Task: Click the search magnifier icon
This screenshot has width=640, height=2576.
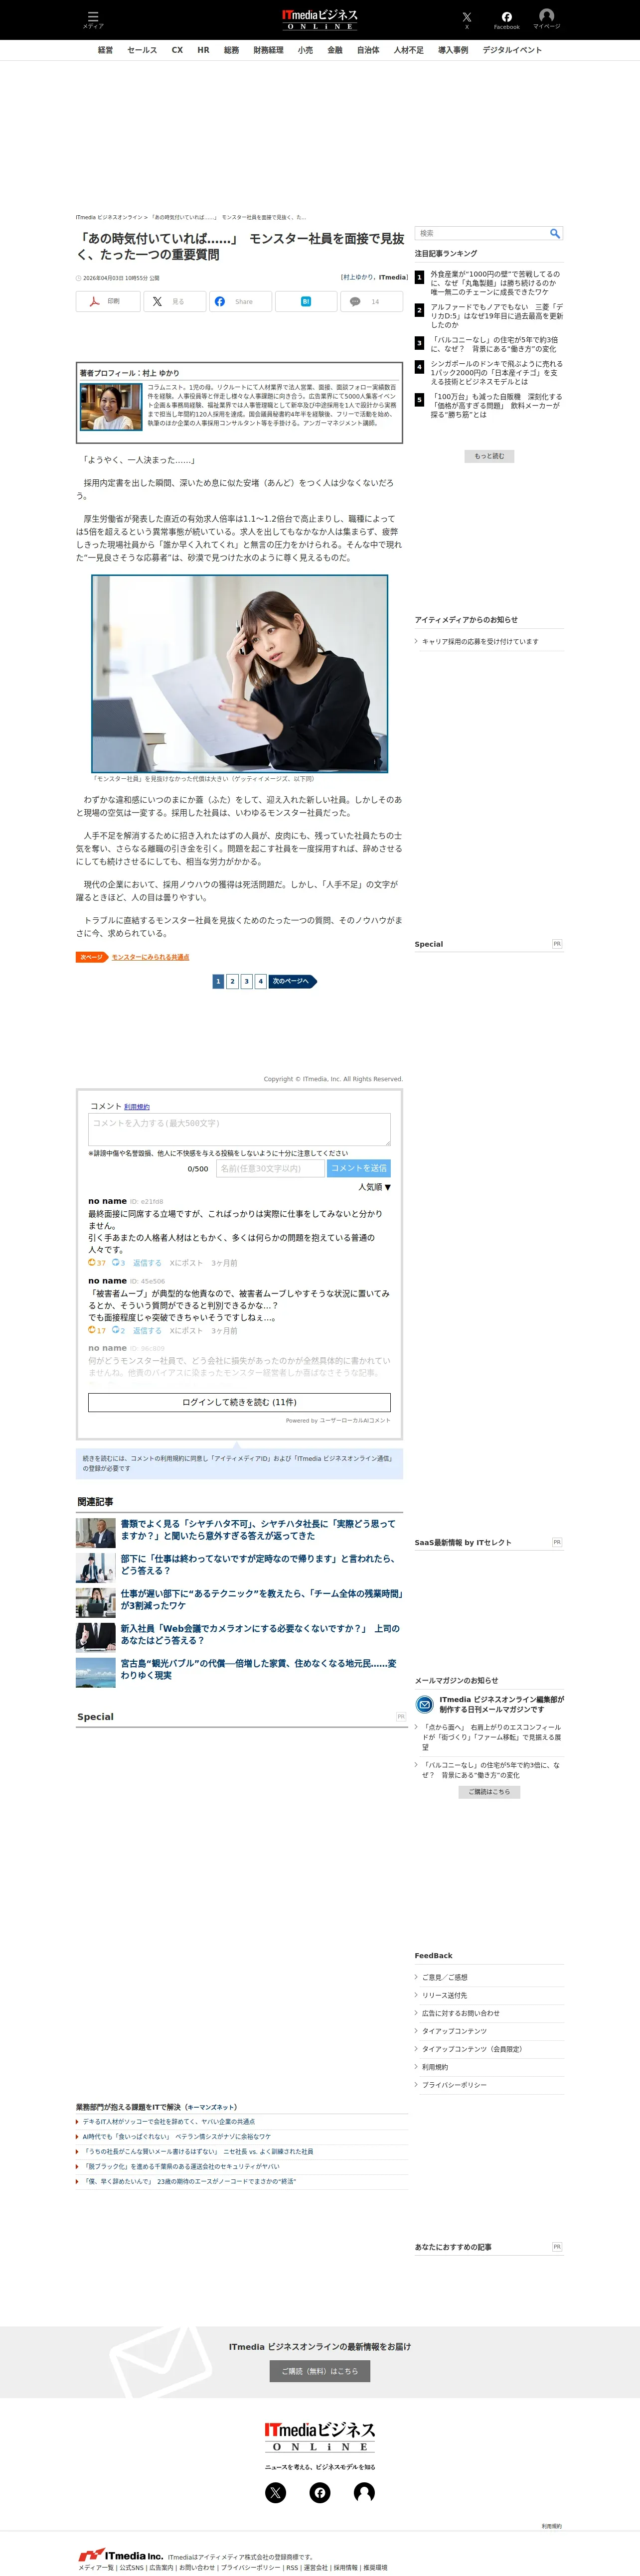Action: (555, 233)
